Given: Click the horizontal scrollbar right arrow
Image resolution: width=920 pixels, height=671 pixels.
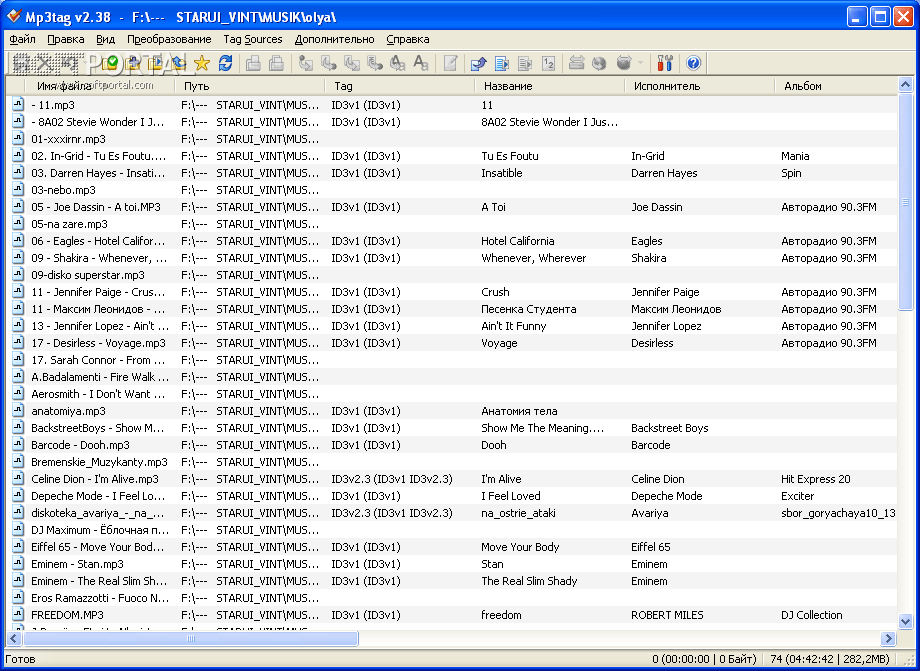Looking at the screenshot, I should pos(889,639).
